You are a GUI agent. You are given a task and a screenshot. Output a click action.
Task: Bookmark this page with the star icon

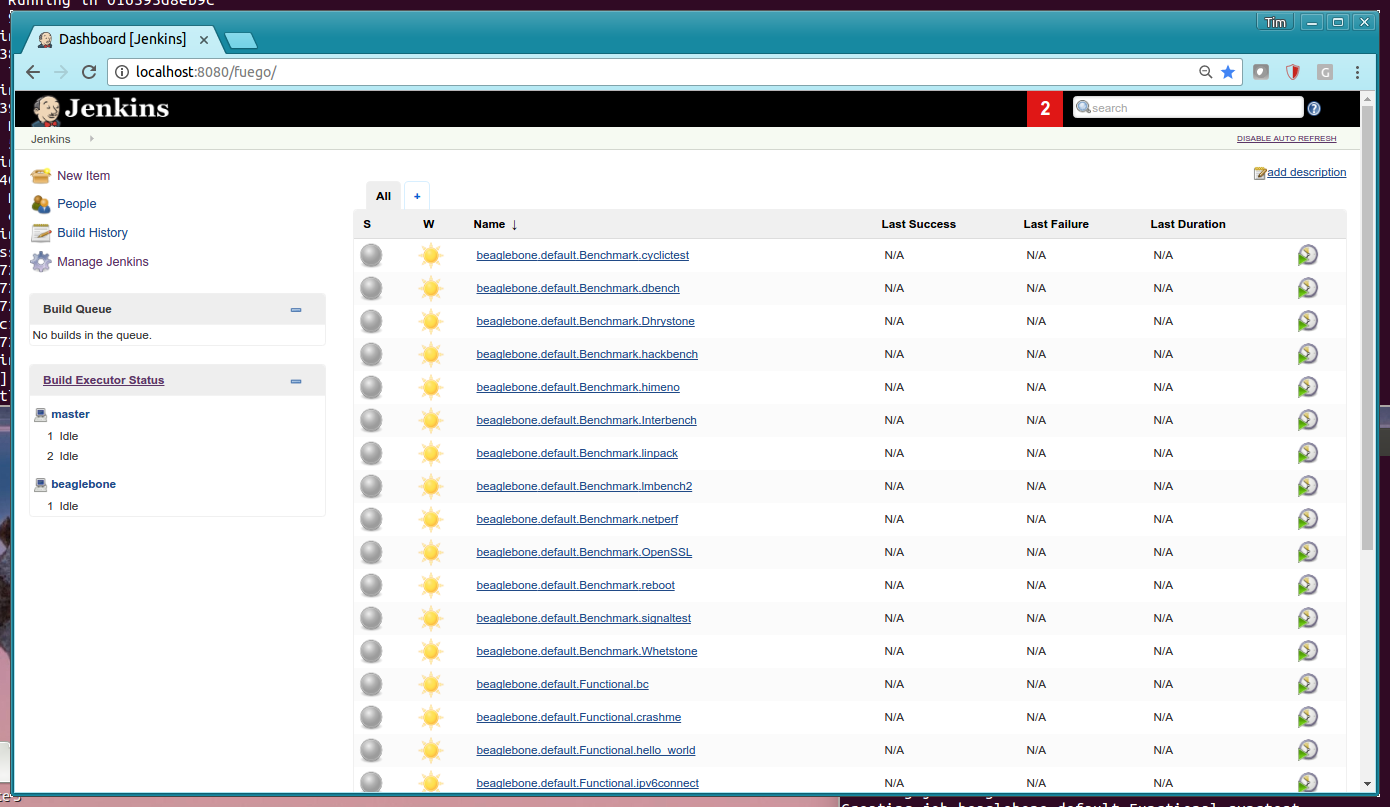point(1228,72)
